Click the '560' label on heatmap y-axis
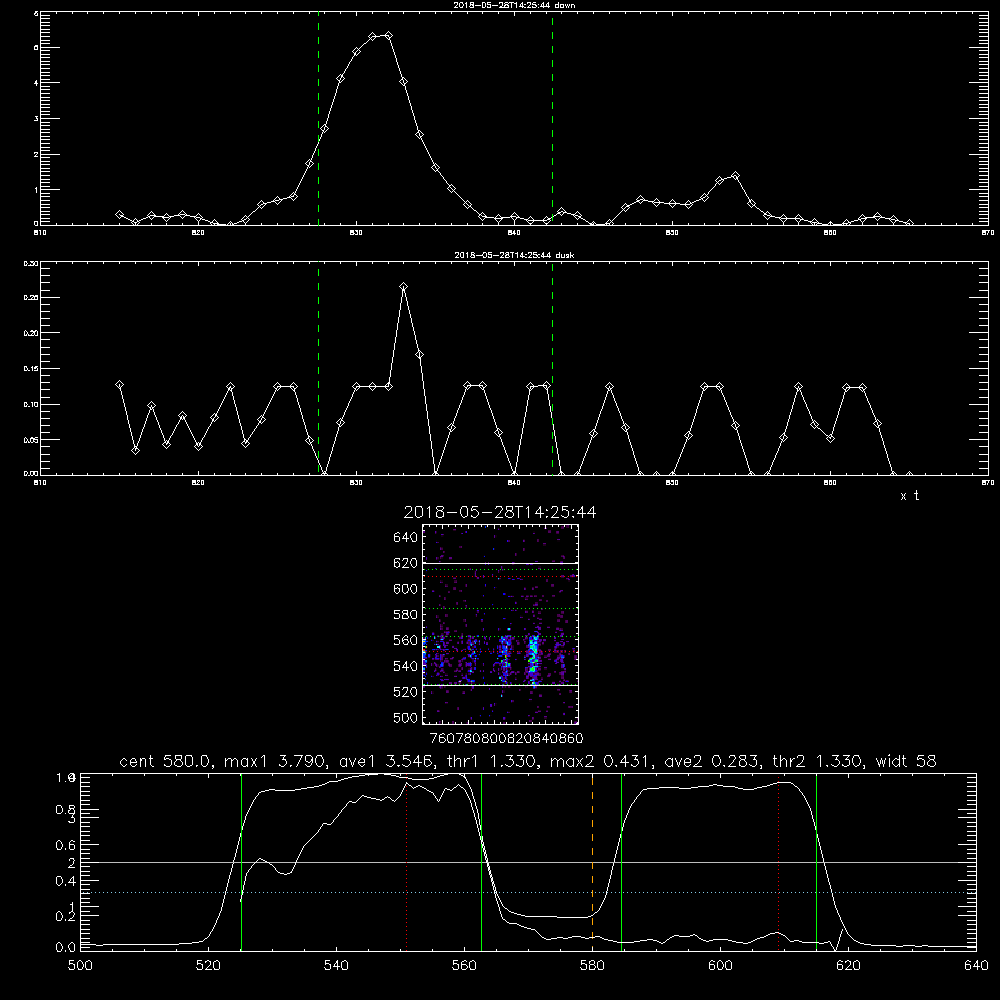The width and height of the screenshot is (1000, 1000). point(406,640)
